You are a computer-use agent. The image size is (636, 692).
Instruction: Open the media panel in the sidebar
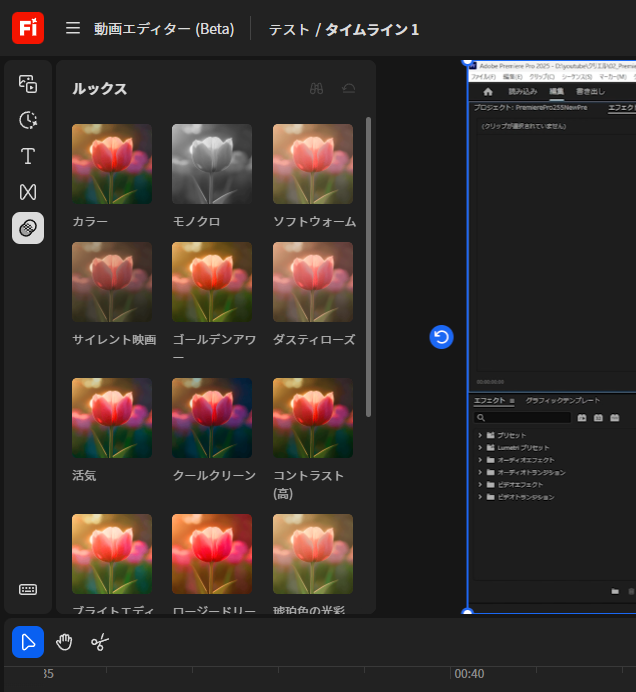click(28, 84)
